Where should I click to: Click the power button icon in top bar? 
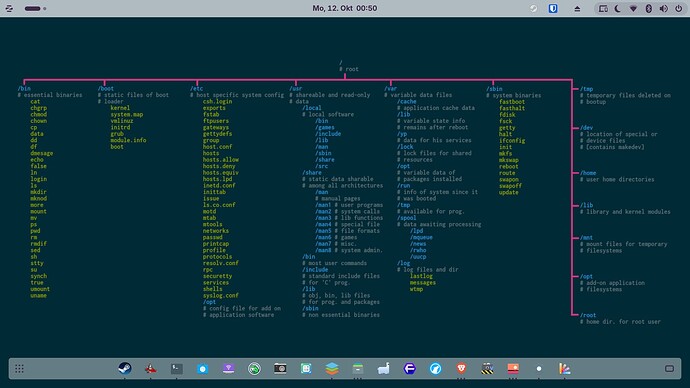tap(679, 8)
